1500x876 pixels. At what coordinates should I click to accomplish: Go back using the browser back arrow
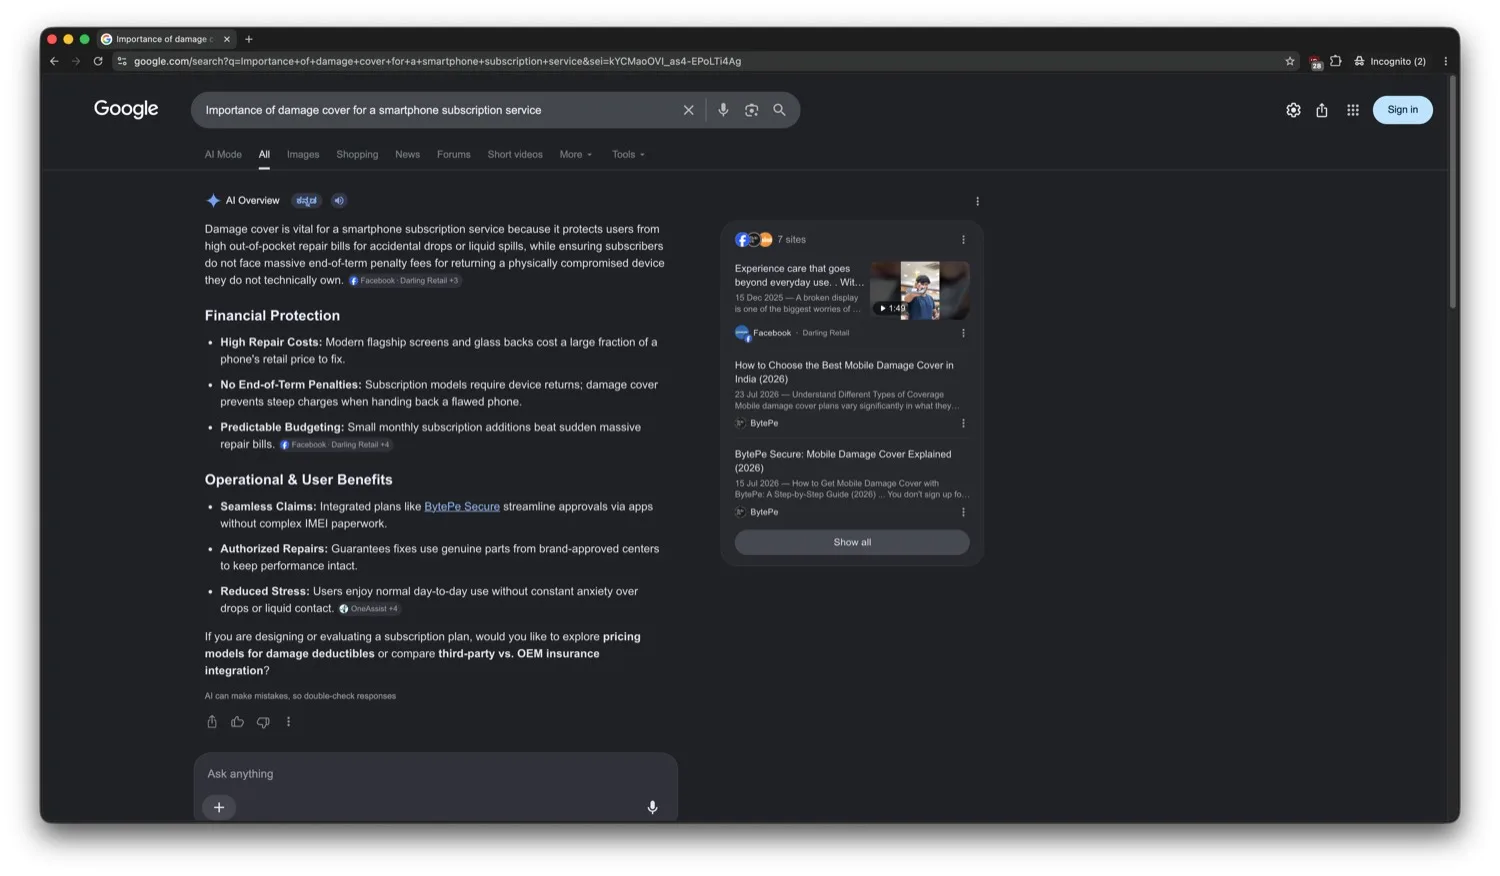pos(54,61)
